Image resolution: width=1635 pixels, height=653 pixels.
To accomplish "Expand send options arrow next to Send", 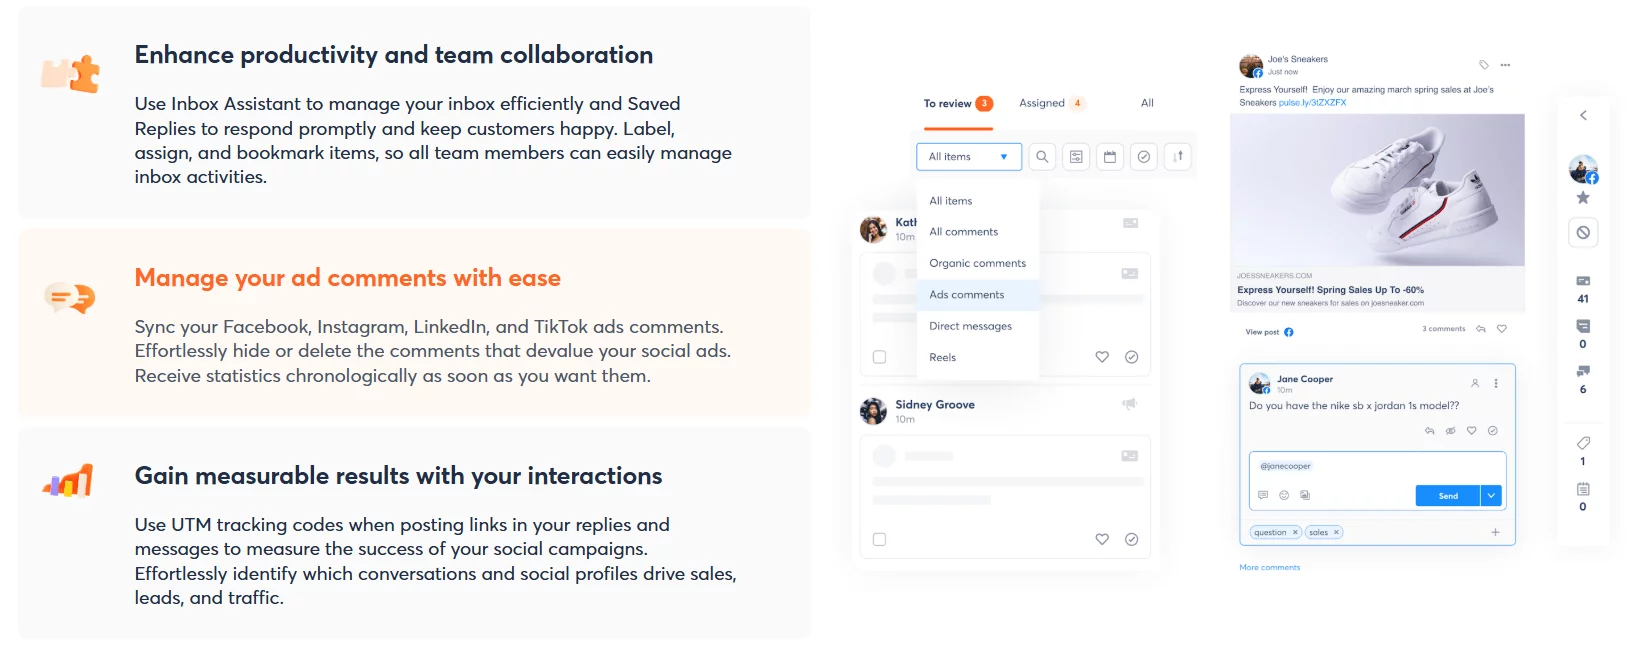I will point(1491,495).
